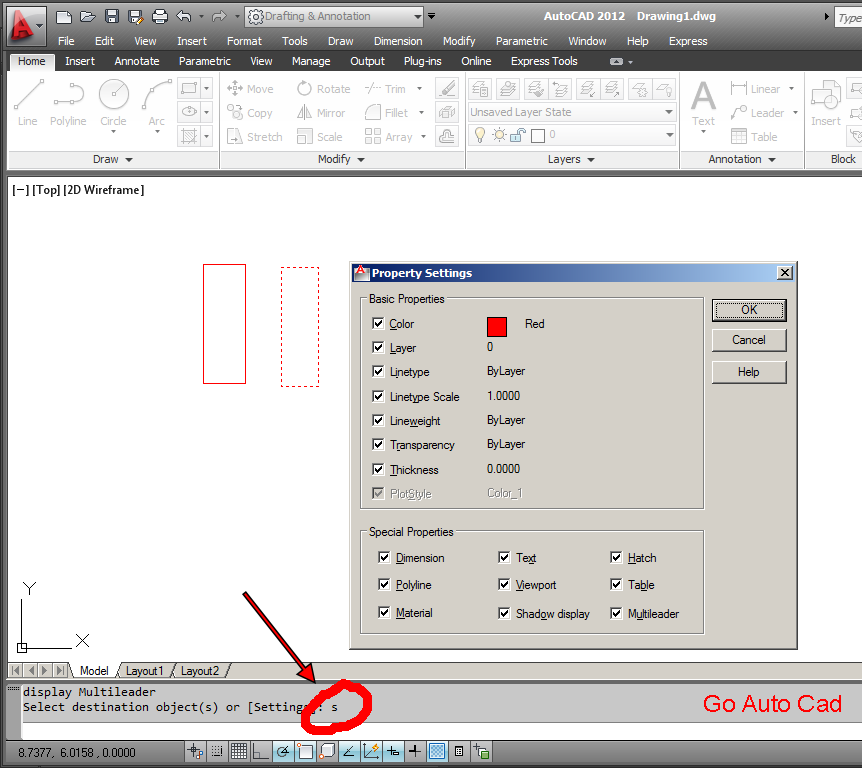Toggle Grid Display in status bar
The height and width of the screenshot is (768, 862).
(239, 751)
